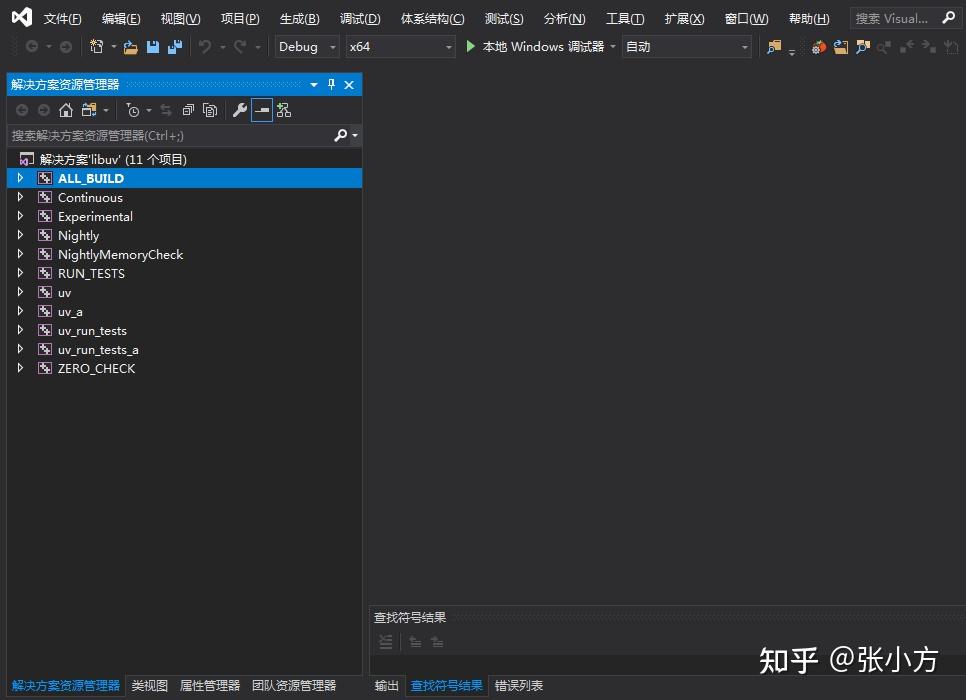Select the Properties wrench in Solution Explorer
The height and width of the screenshot is (700, 966).
(x=239, y=110)
